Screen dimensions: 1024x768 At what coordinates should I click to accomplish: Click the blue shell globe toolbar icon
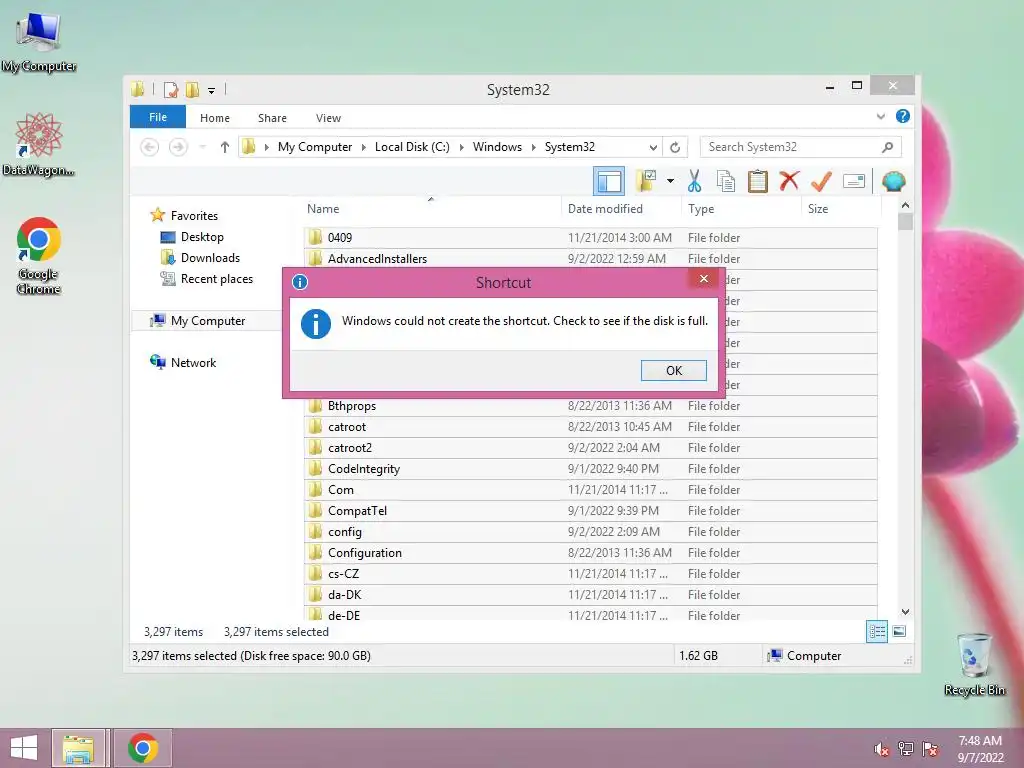(x=893, y=181)
